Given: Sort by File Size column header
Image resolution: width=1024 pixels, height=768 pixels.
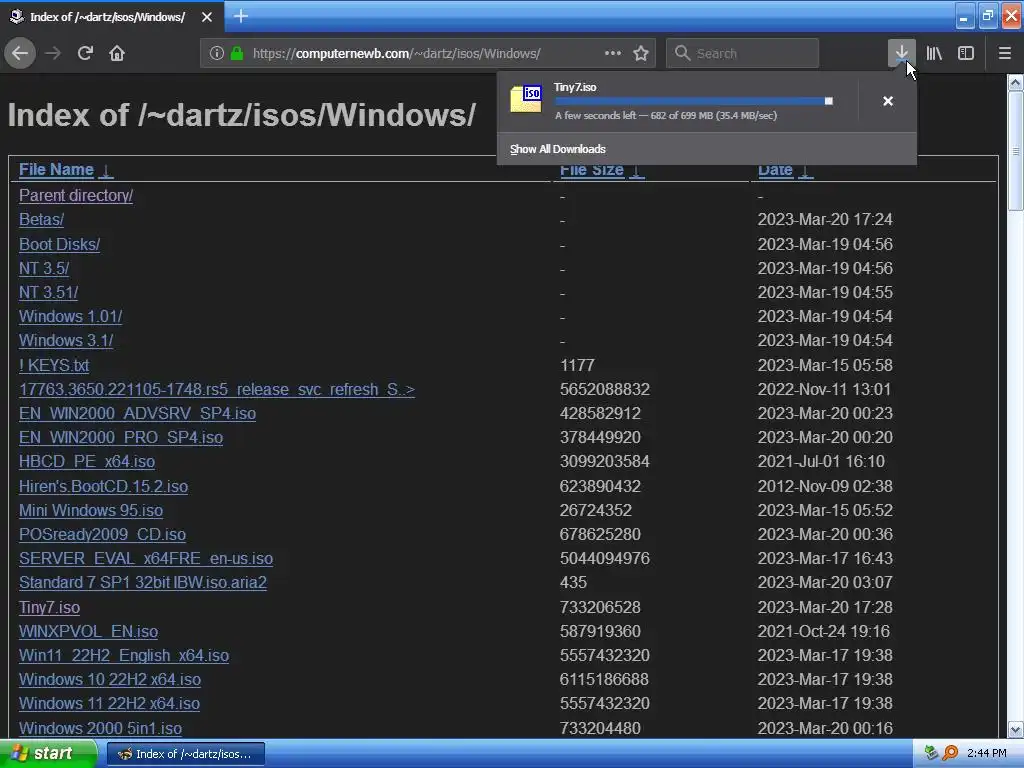Looking at the screenshot, I should (592, 170).
